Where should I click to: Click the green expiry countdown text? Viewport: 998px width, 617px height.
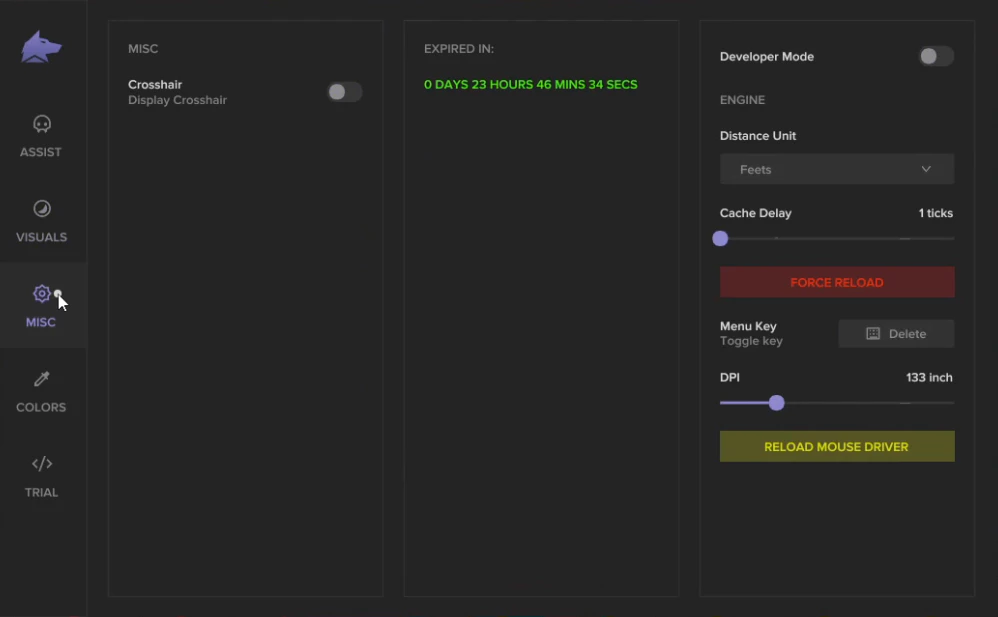pos(530,85)
